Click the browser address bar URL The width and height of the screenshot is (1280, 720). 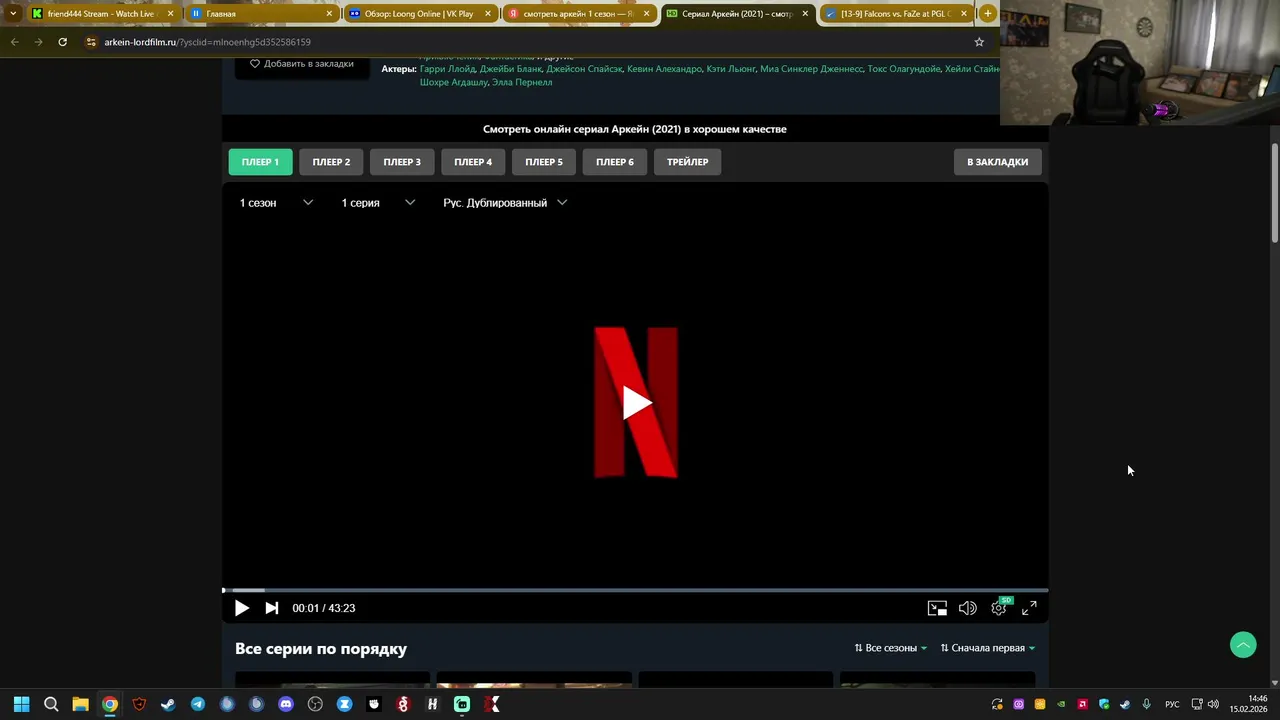pyautogui.click(x=207, y=42)
